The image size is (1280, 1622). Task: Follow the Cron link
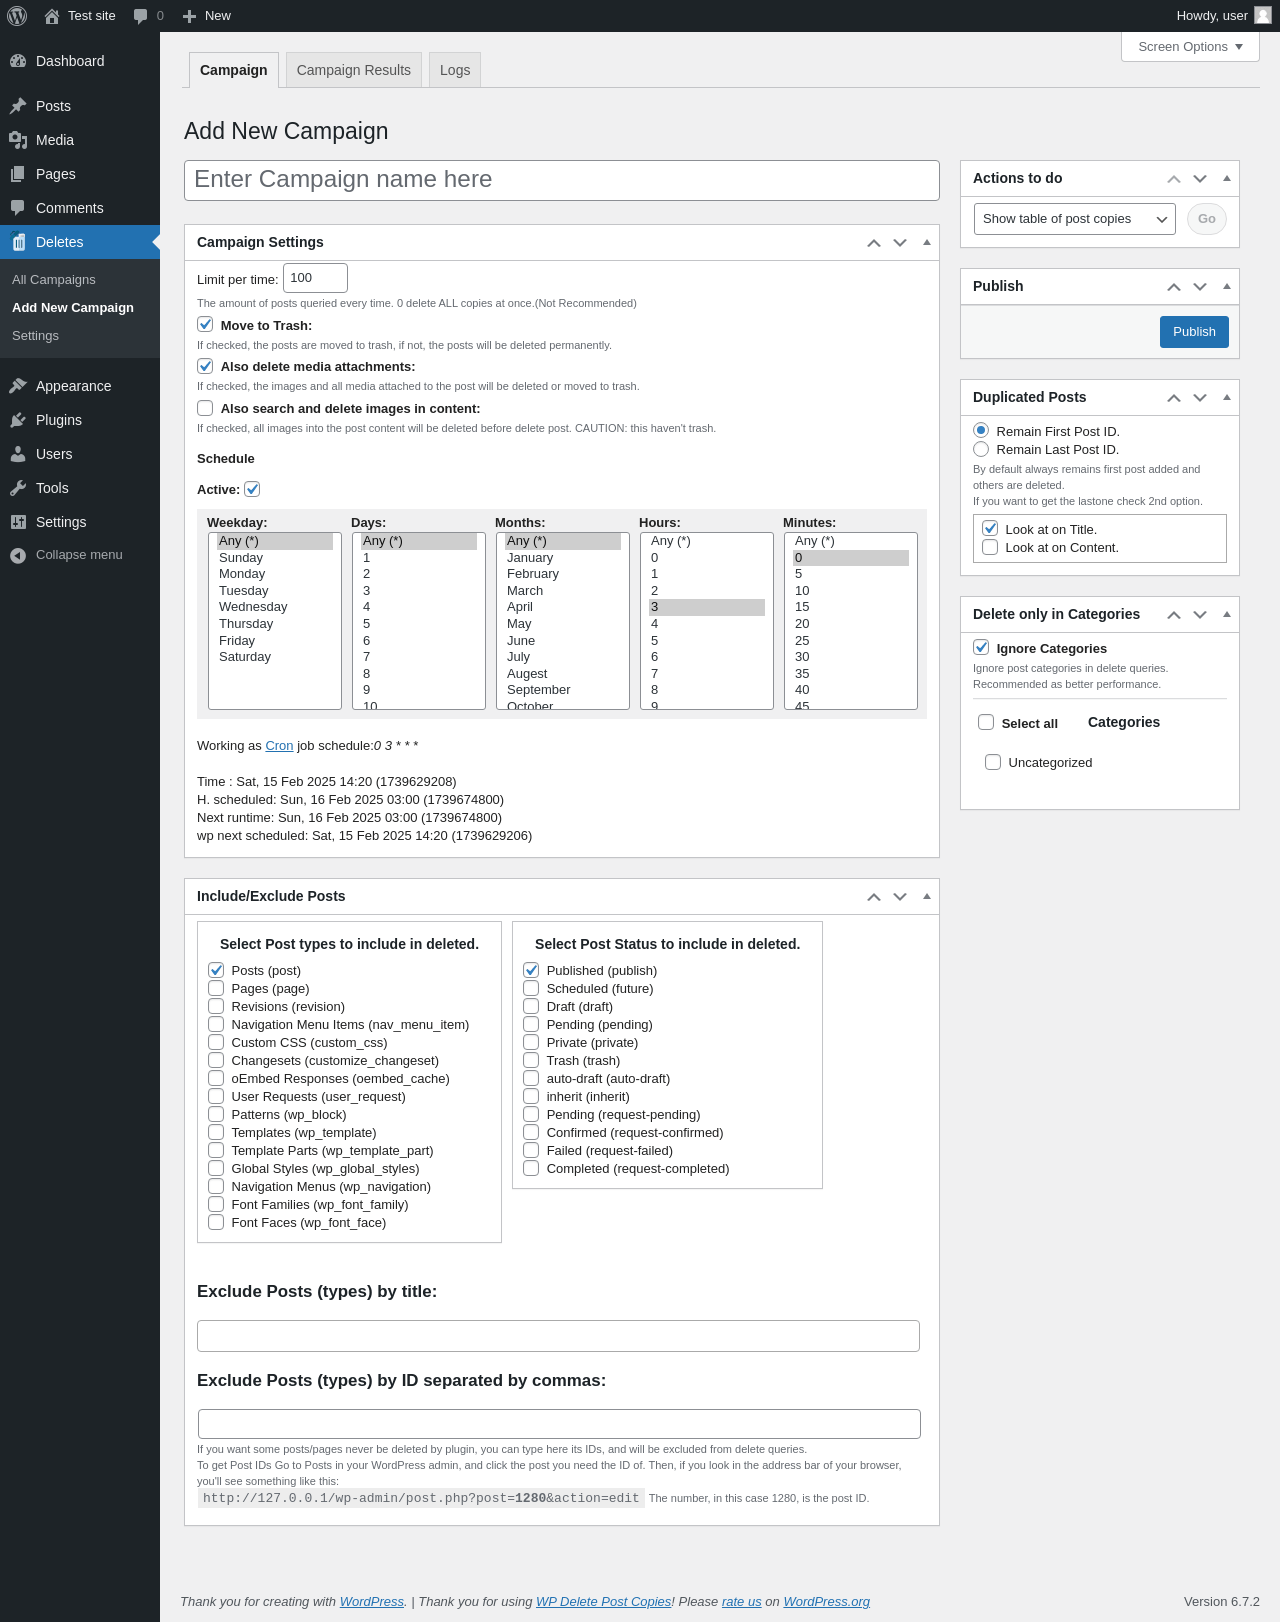point(279,746)
